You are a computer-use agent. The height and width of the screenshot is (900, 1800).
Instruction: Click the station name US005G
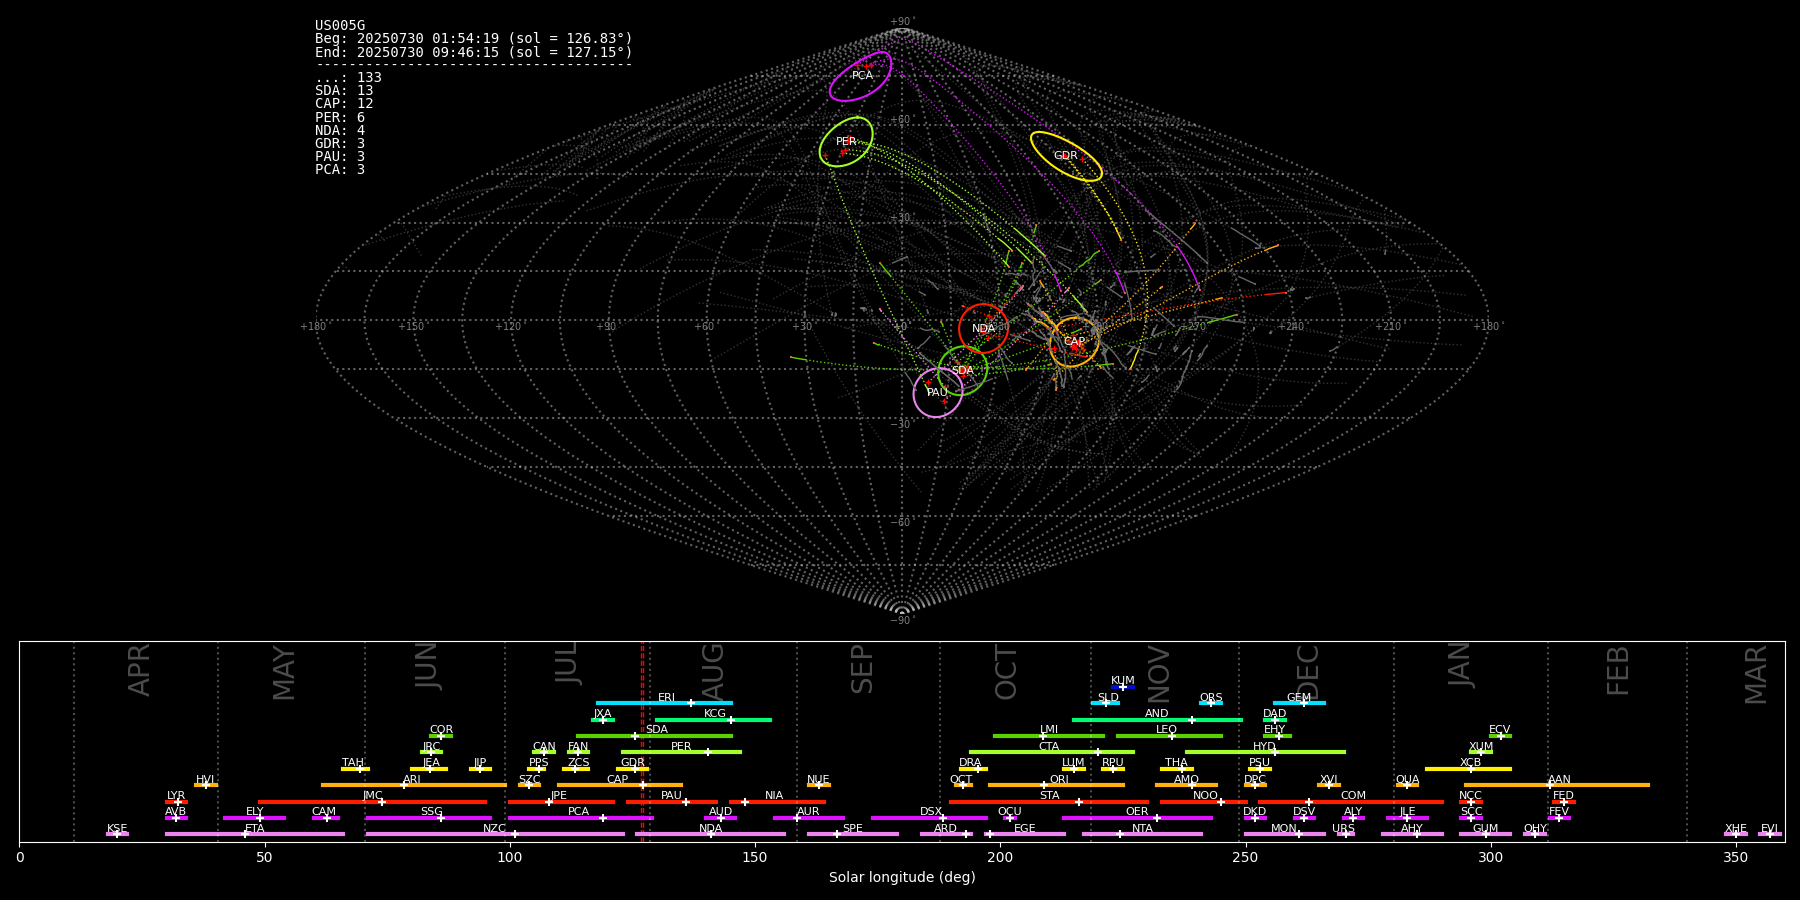pyautogui.click(x=340, y=26)
